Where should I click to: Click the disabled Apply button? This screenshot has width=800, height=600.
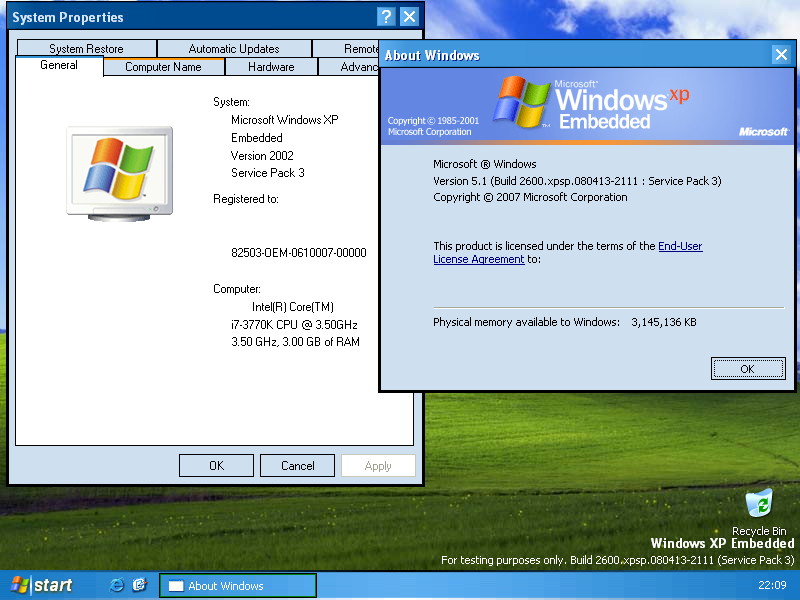pos(378,465)
